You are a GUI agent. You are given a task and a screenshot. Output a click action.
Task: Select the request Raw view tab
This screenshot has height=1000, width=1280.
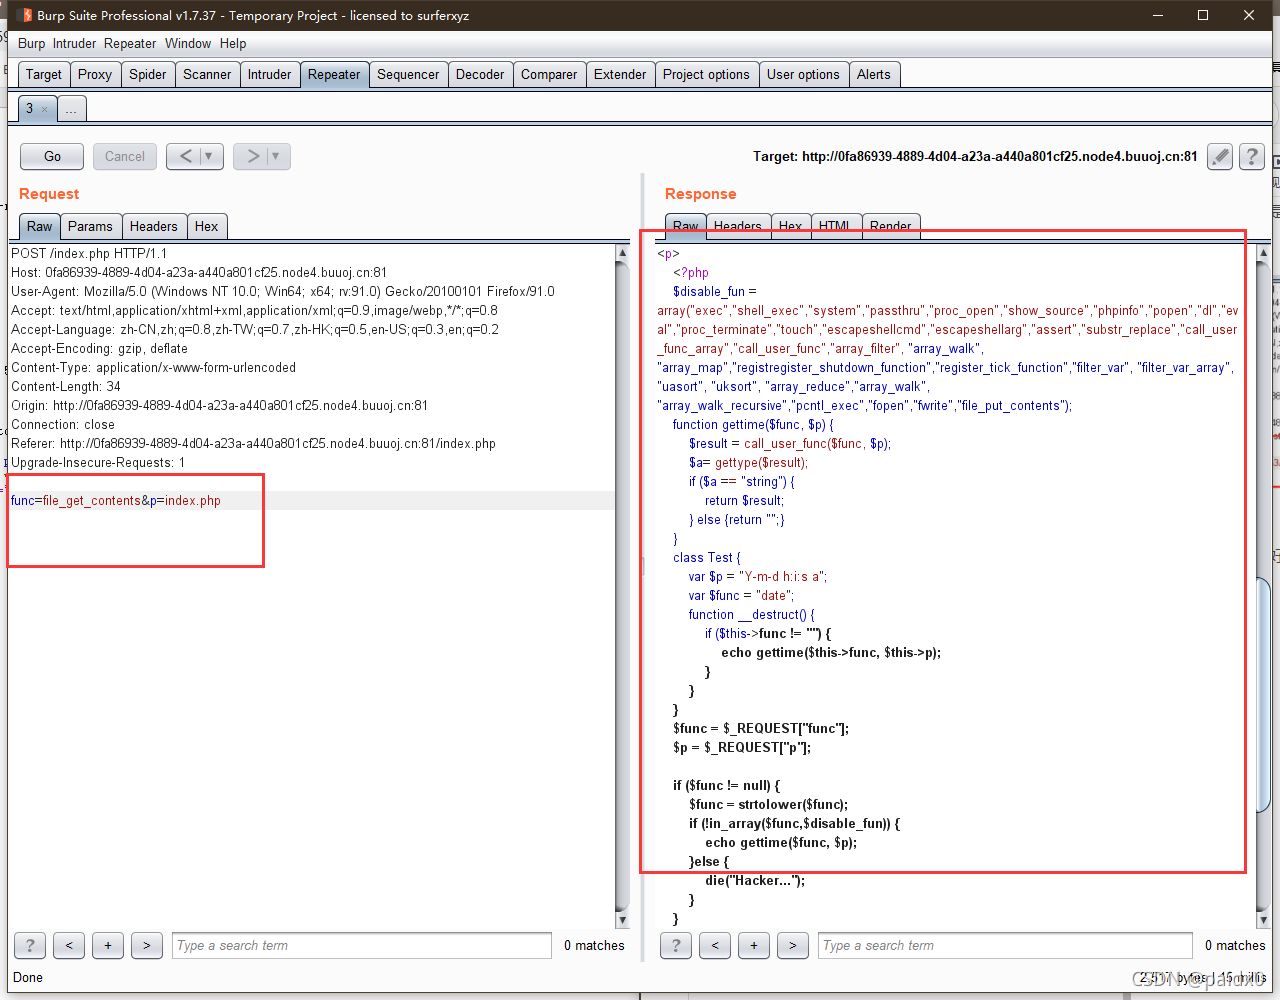pyautogui.click(x=40, y=226)
